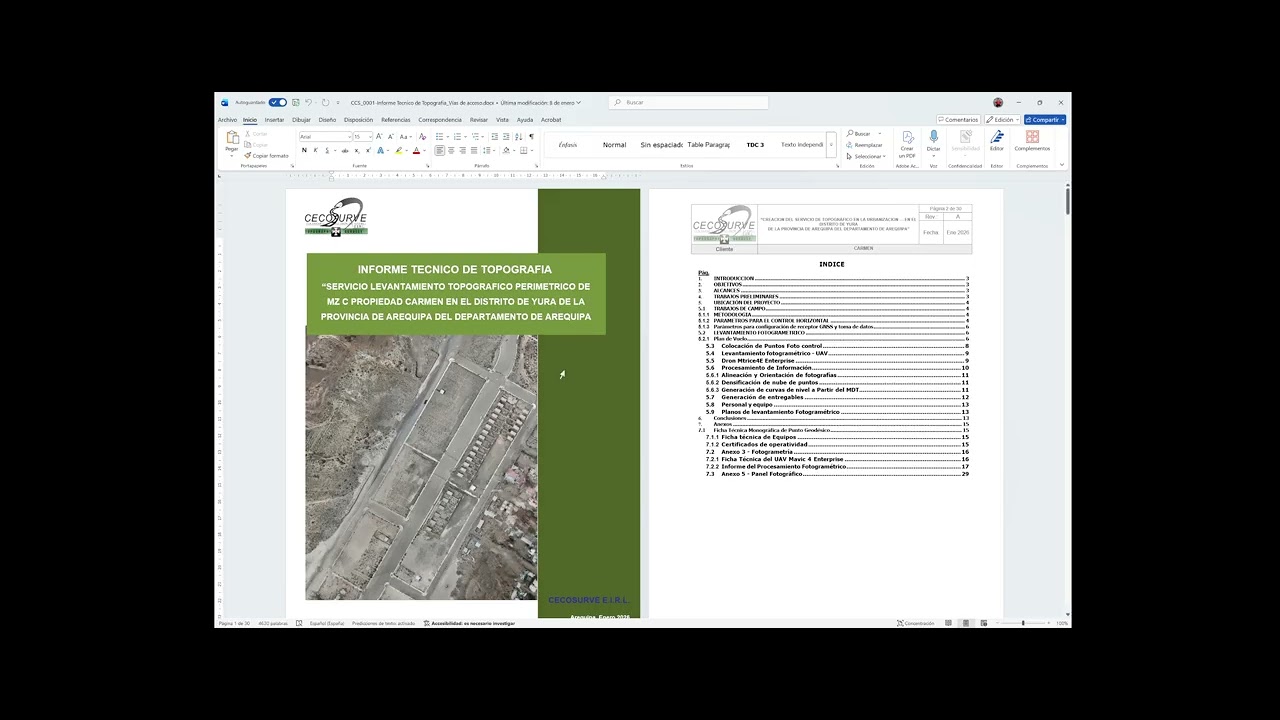Open the Edición mode dropdown

coord(1001,120)
